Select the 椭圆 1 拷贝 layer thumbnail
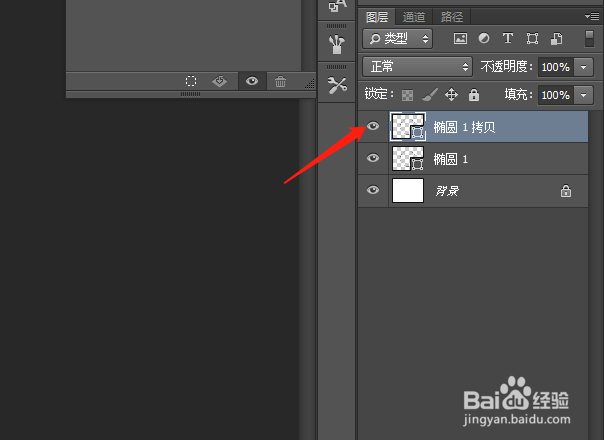 [408, 127]
